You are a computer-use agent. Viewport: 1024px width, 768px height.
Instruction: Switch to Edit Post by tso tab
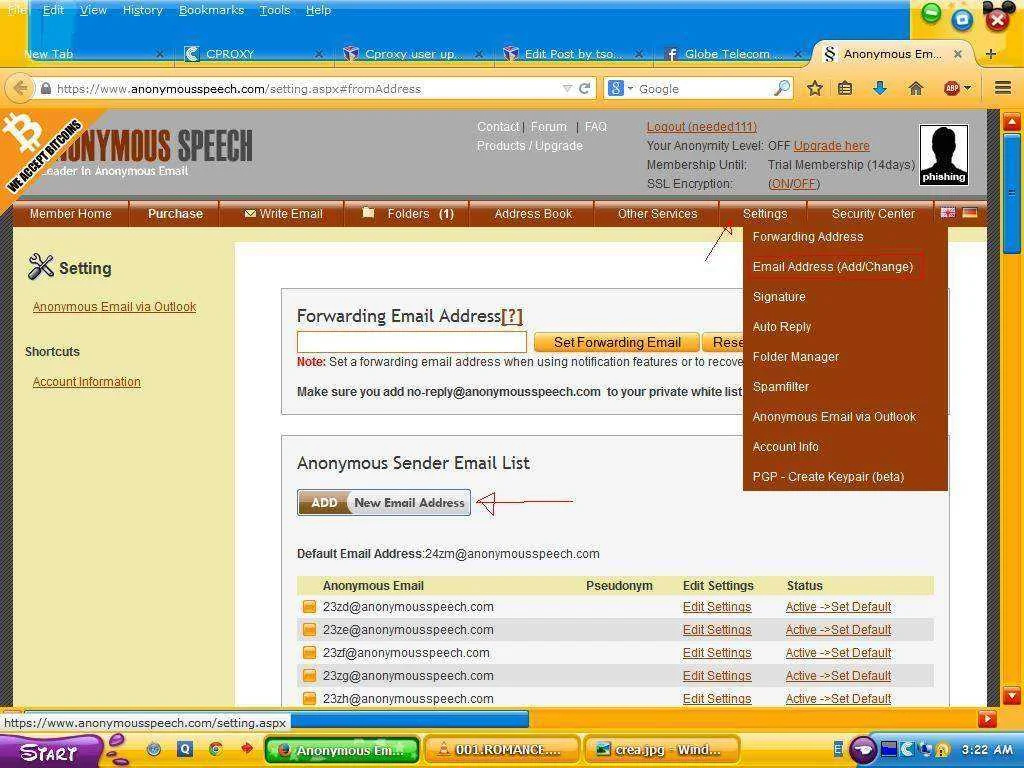573,54
